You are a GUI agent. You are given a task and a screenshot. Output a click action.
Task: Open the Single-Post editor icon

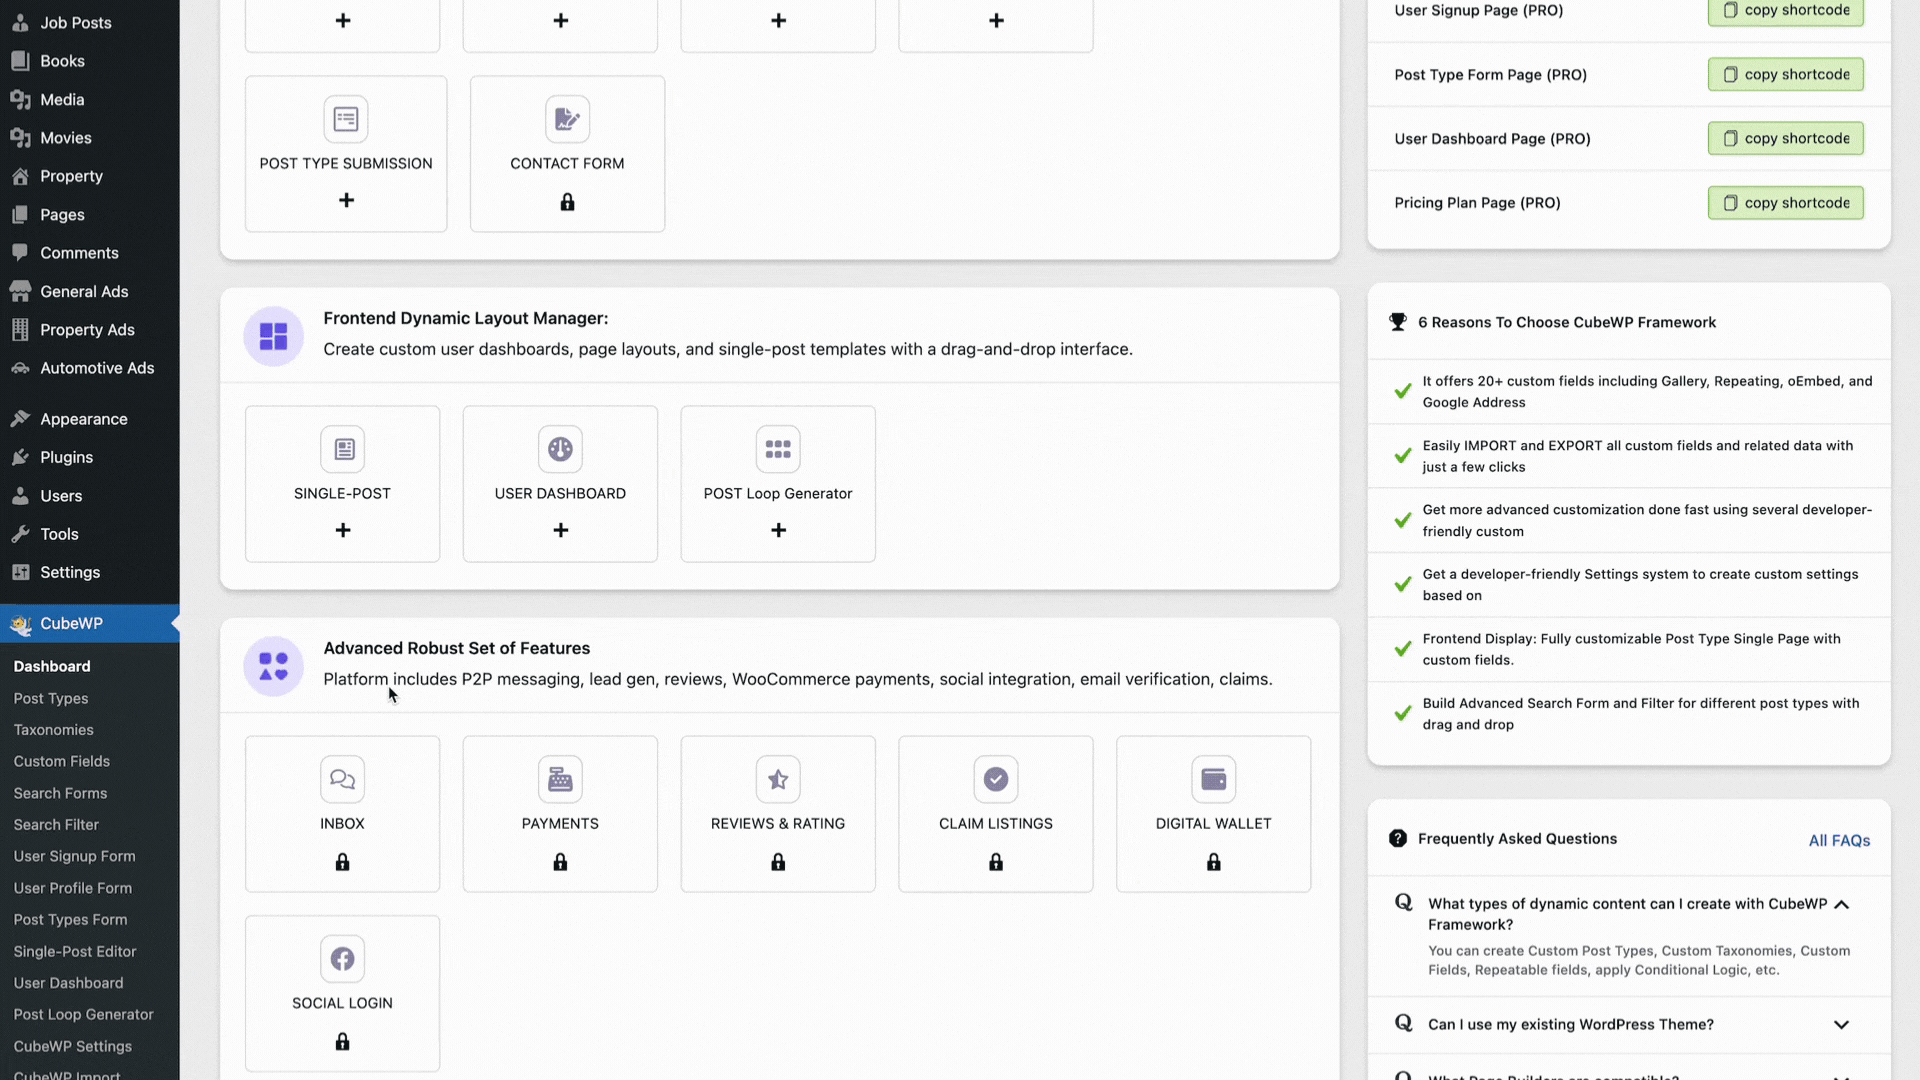[343, 448]
